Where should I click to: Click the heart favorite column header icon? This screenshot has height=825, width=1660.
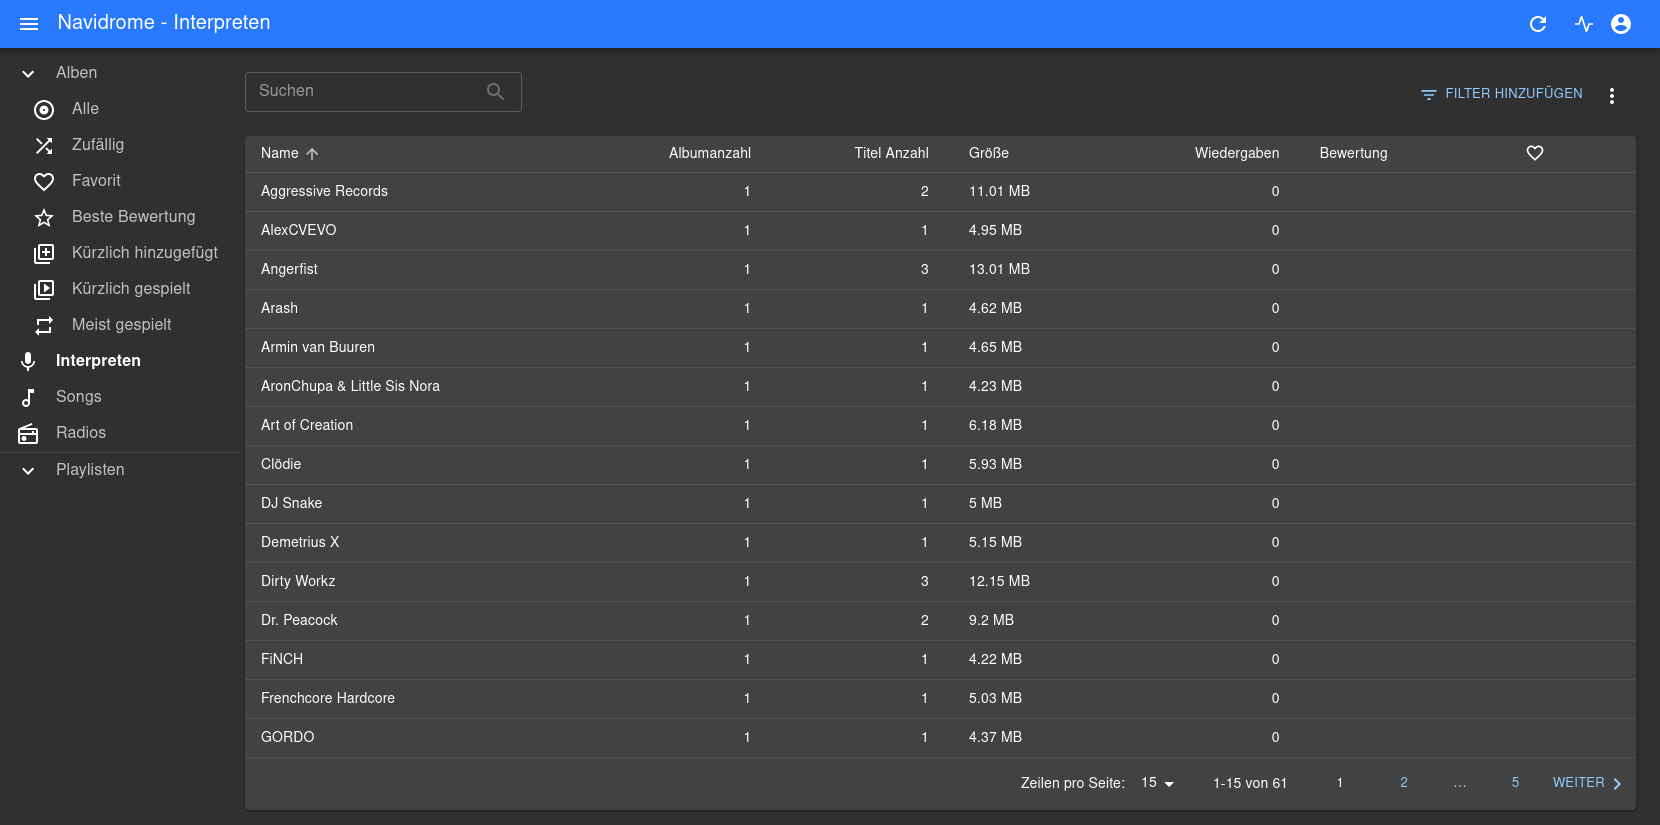click(x=1535, y=153)
